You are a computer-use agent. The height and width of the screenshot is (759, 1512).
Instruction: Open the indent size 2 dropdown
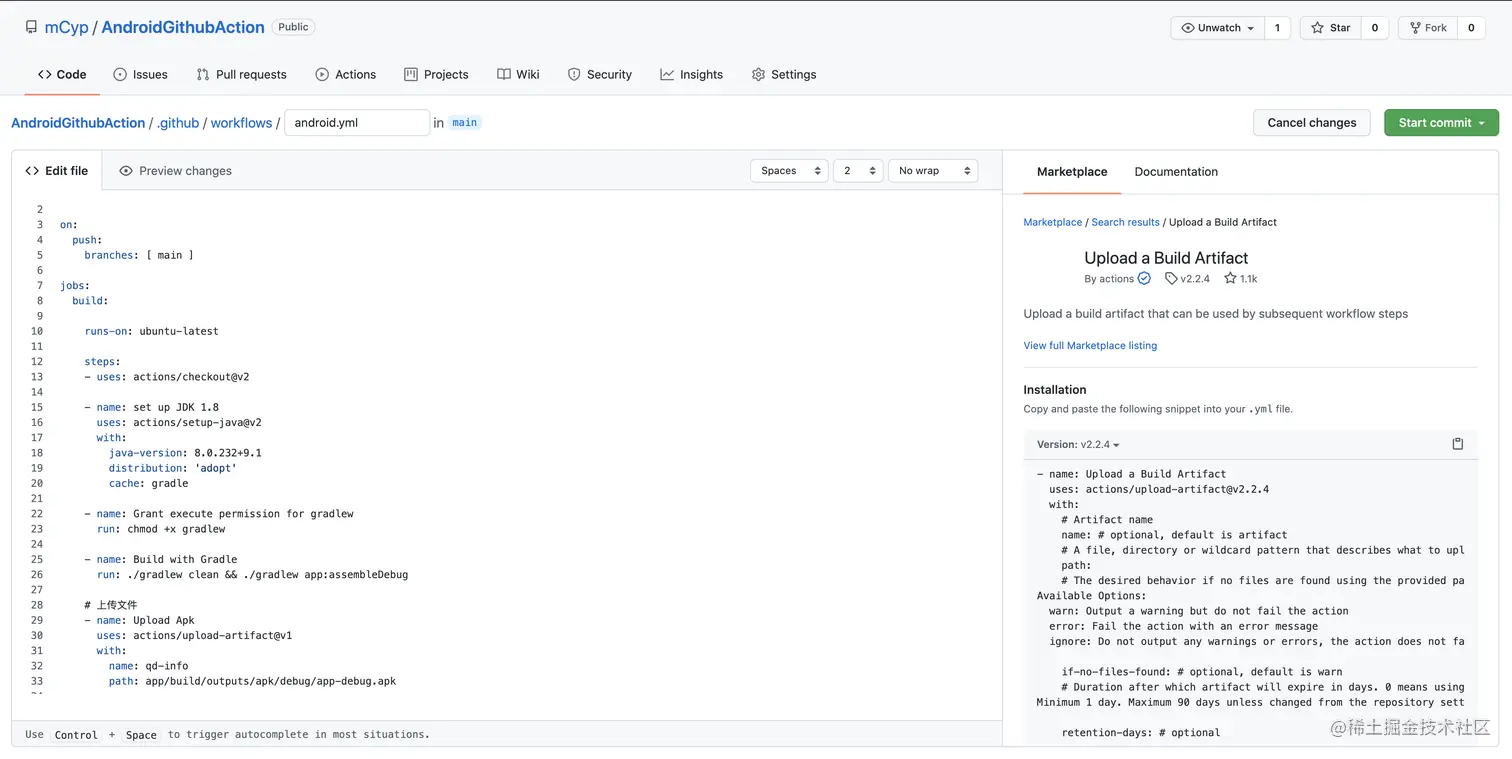[x=858, y=171]
